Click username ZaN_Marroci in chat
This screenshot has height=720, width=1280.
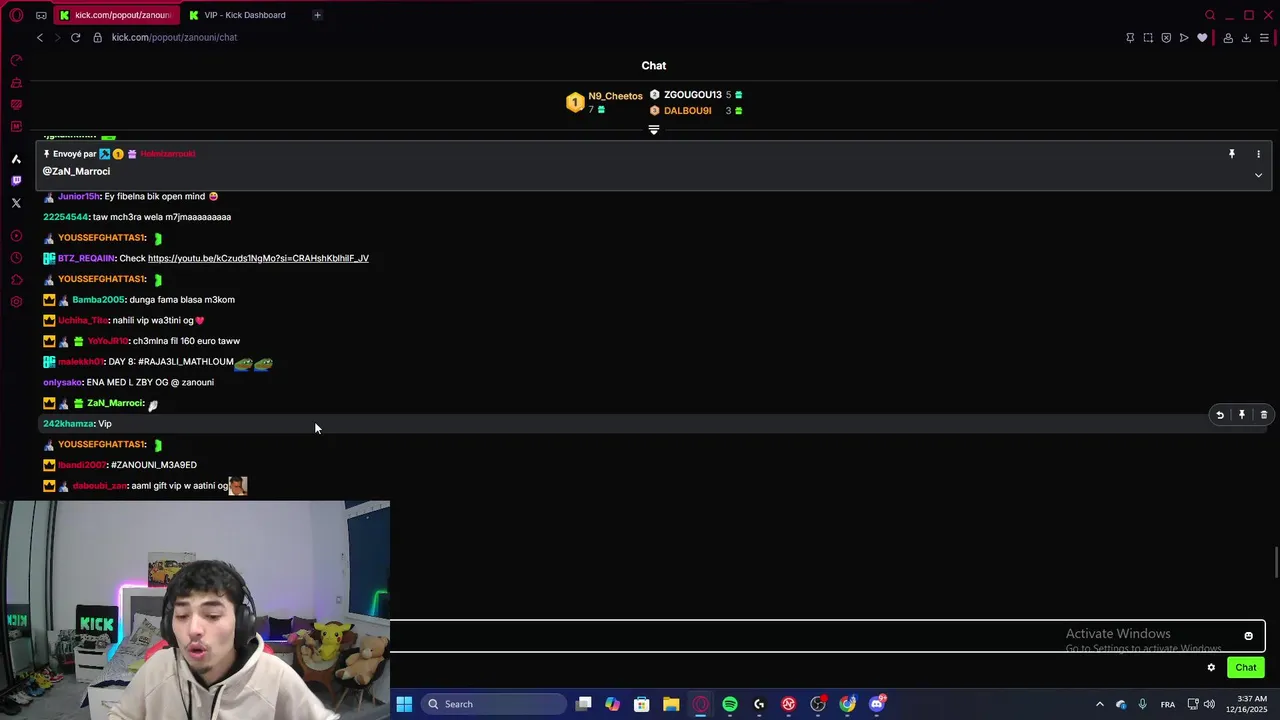click(x=115, y=403)
